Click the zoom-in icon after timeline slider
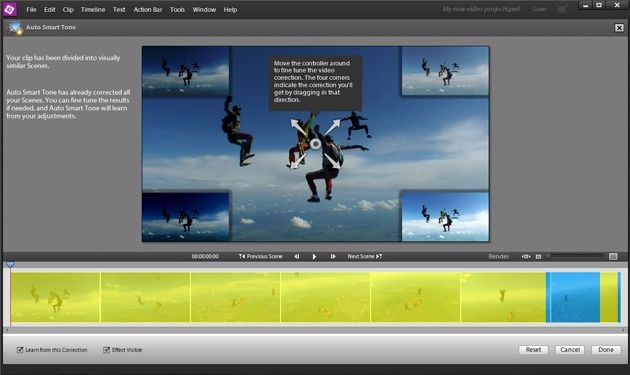 click(613, 256)
